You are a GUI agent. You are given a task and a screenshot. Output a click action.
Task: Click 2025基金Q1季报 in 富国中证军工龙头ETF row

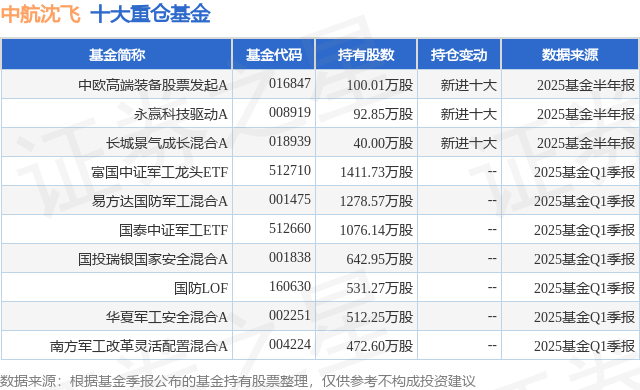click(x=584, y=172)
